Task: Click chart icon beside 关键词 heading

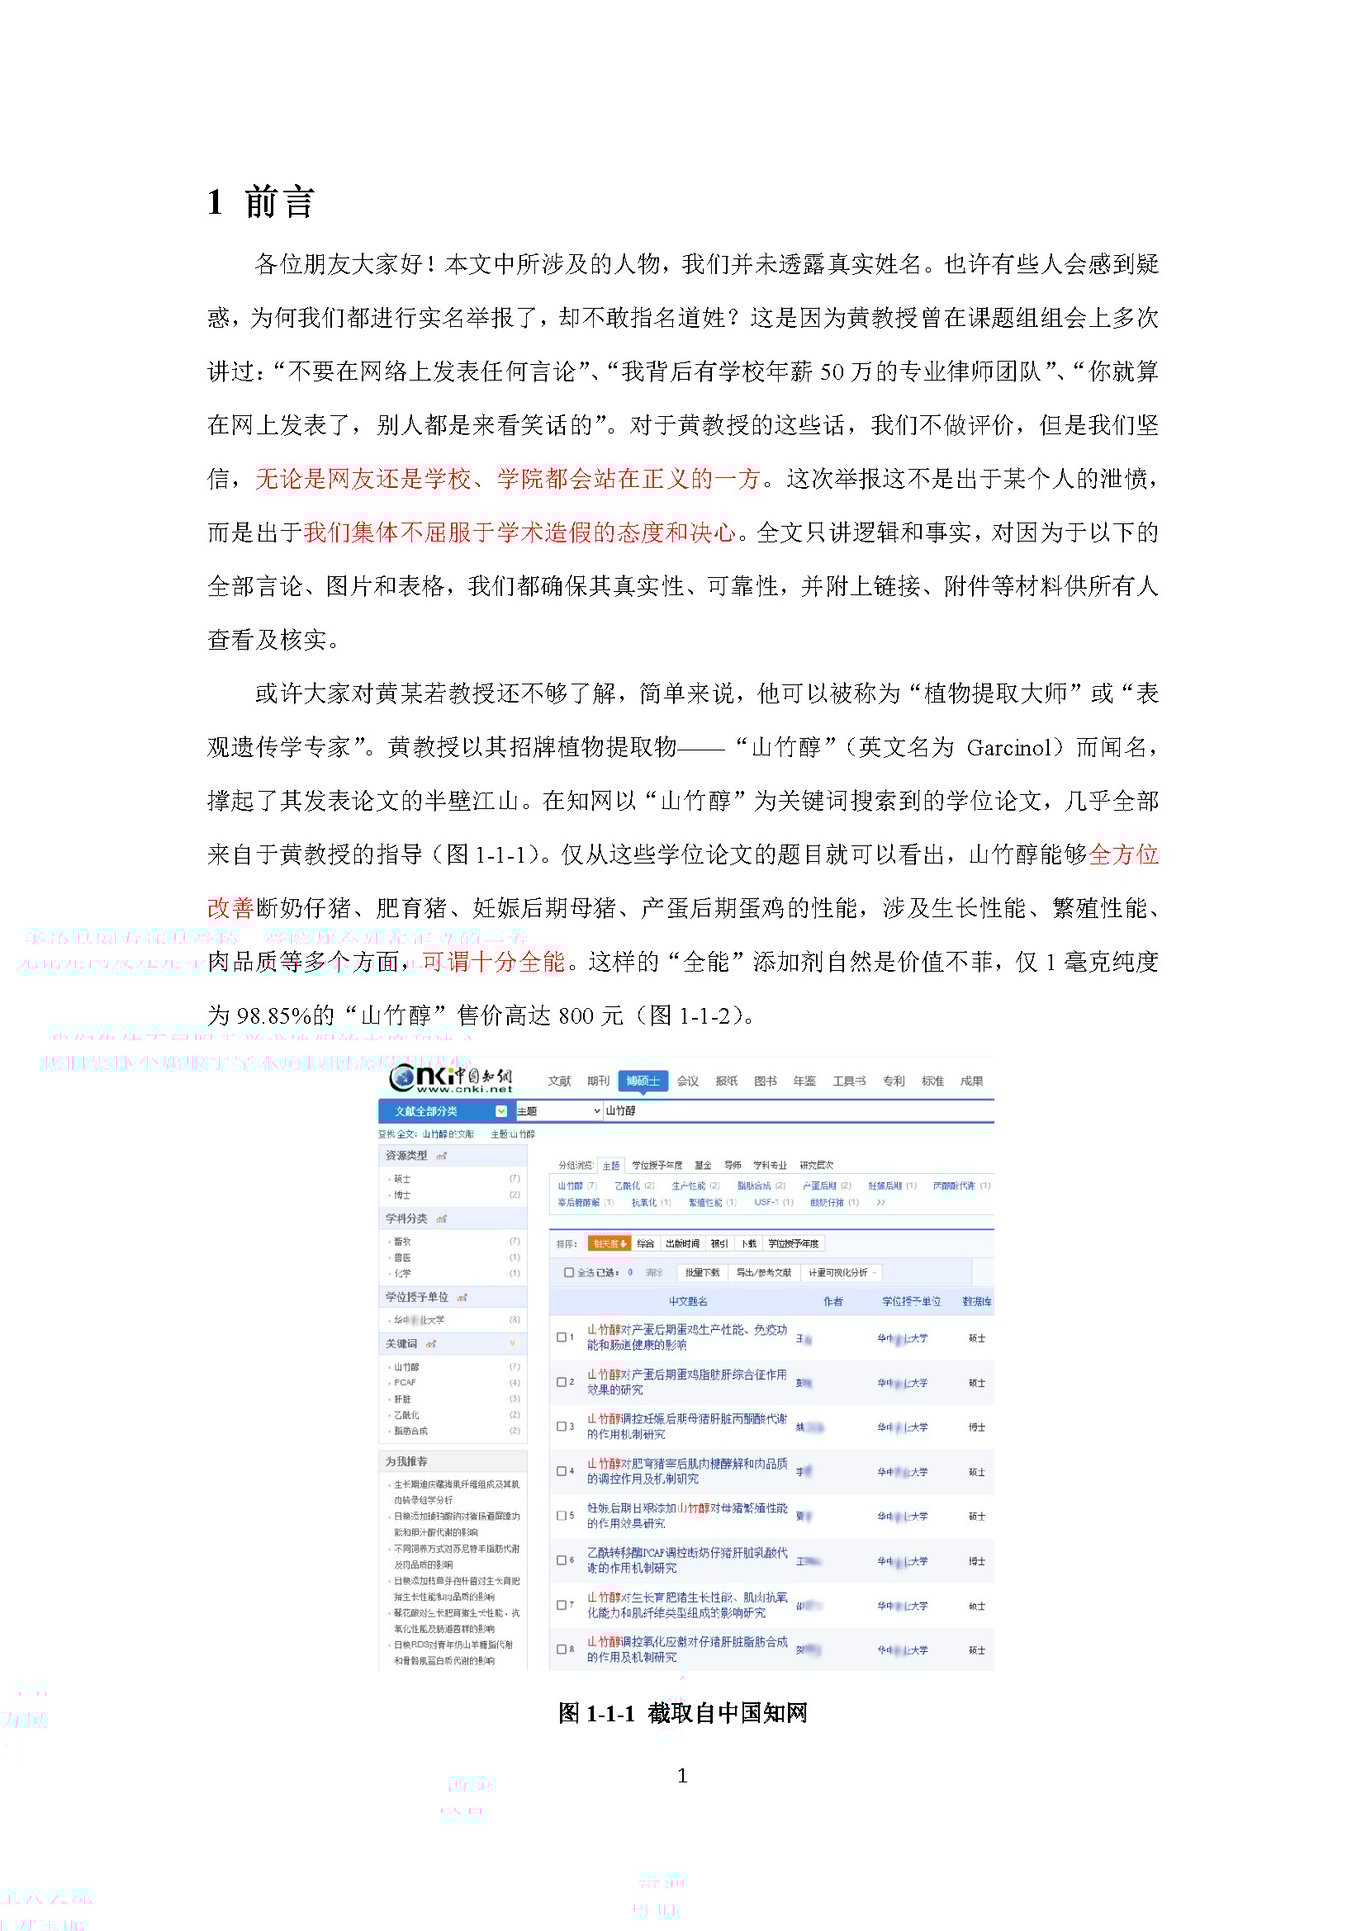Action: 432,1344
